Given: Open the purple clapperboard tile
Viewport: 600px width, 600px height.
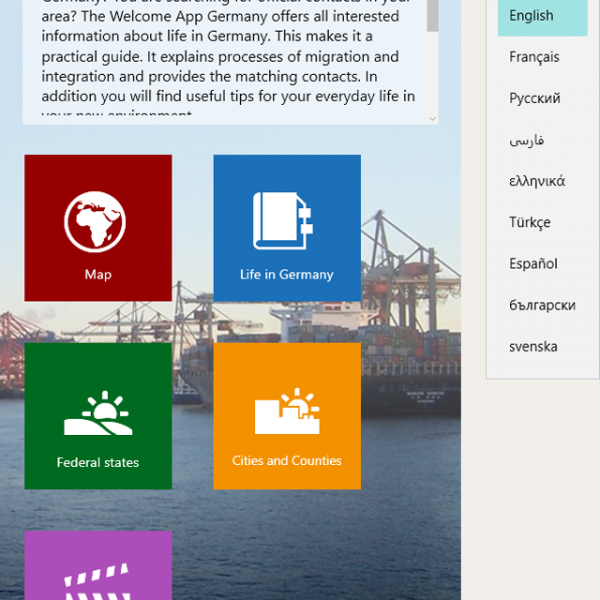Looking at the screenshot, I should pos(98,566).
